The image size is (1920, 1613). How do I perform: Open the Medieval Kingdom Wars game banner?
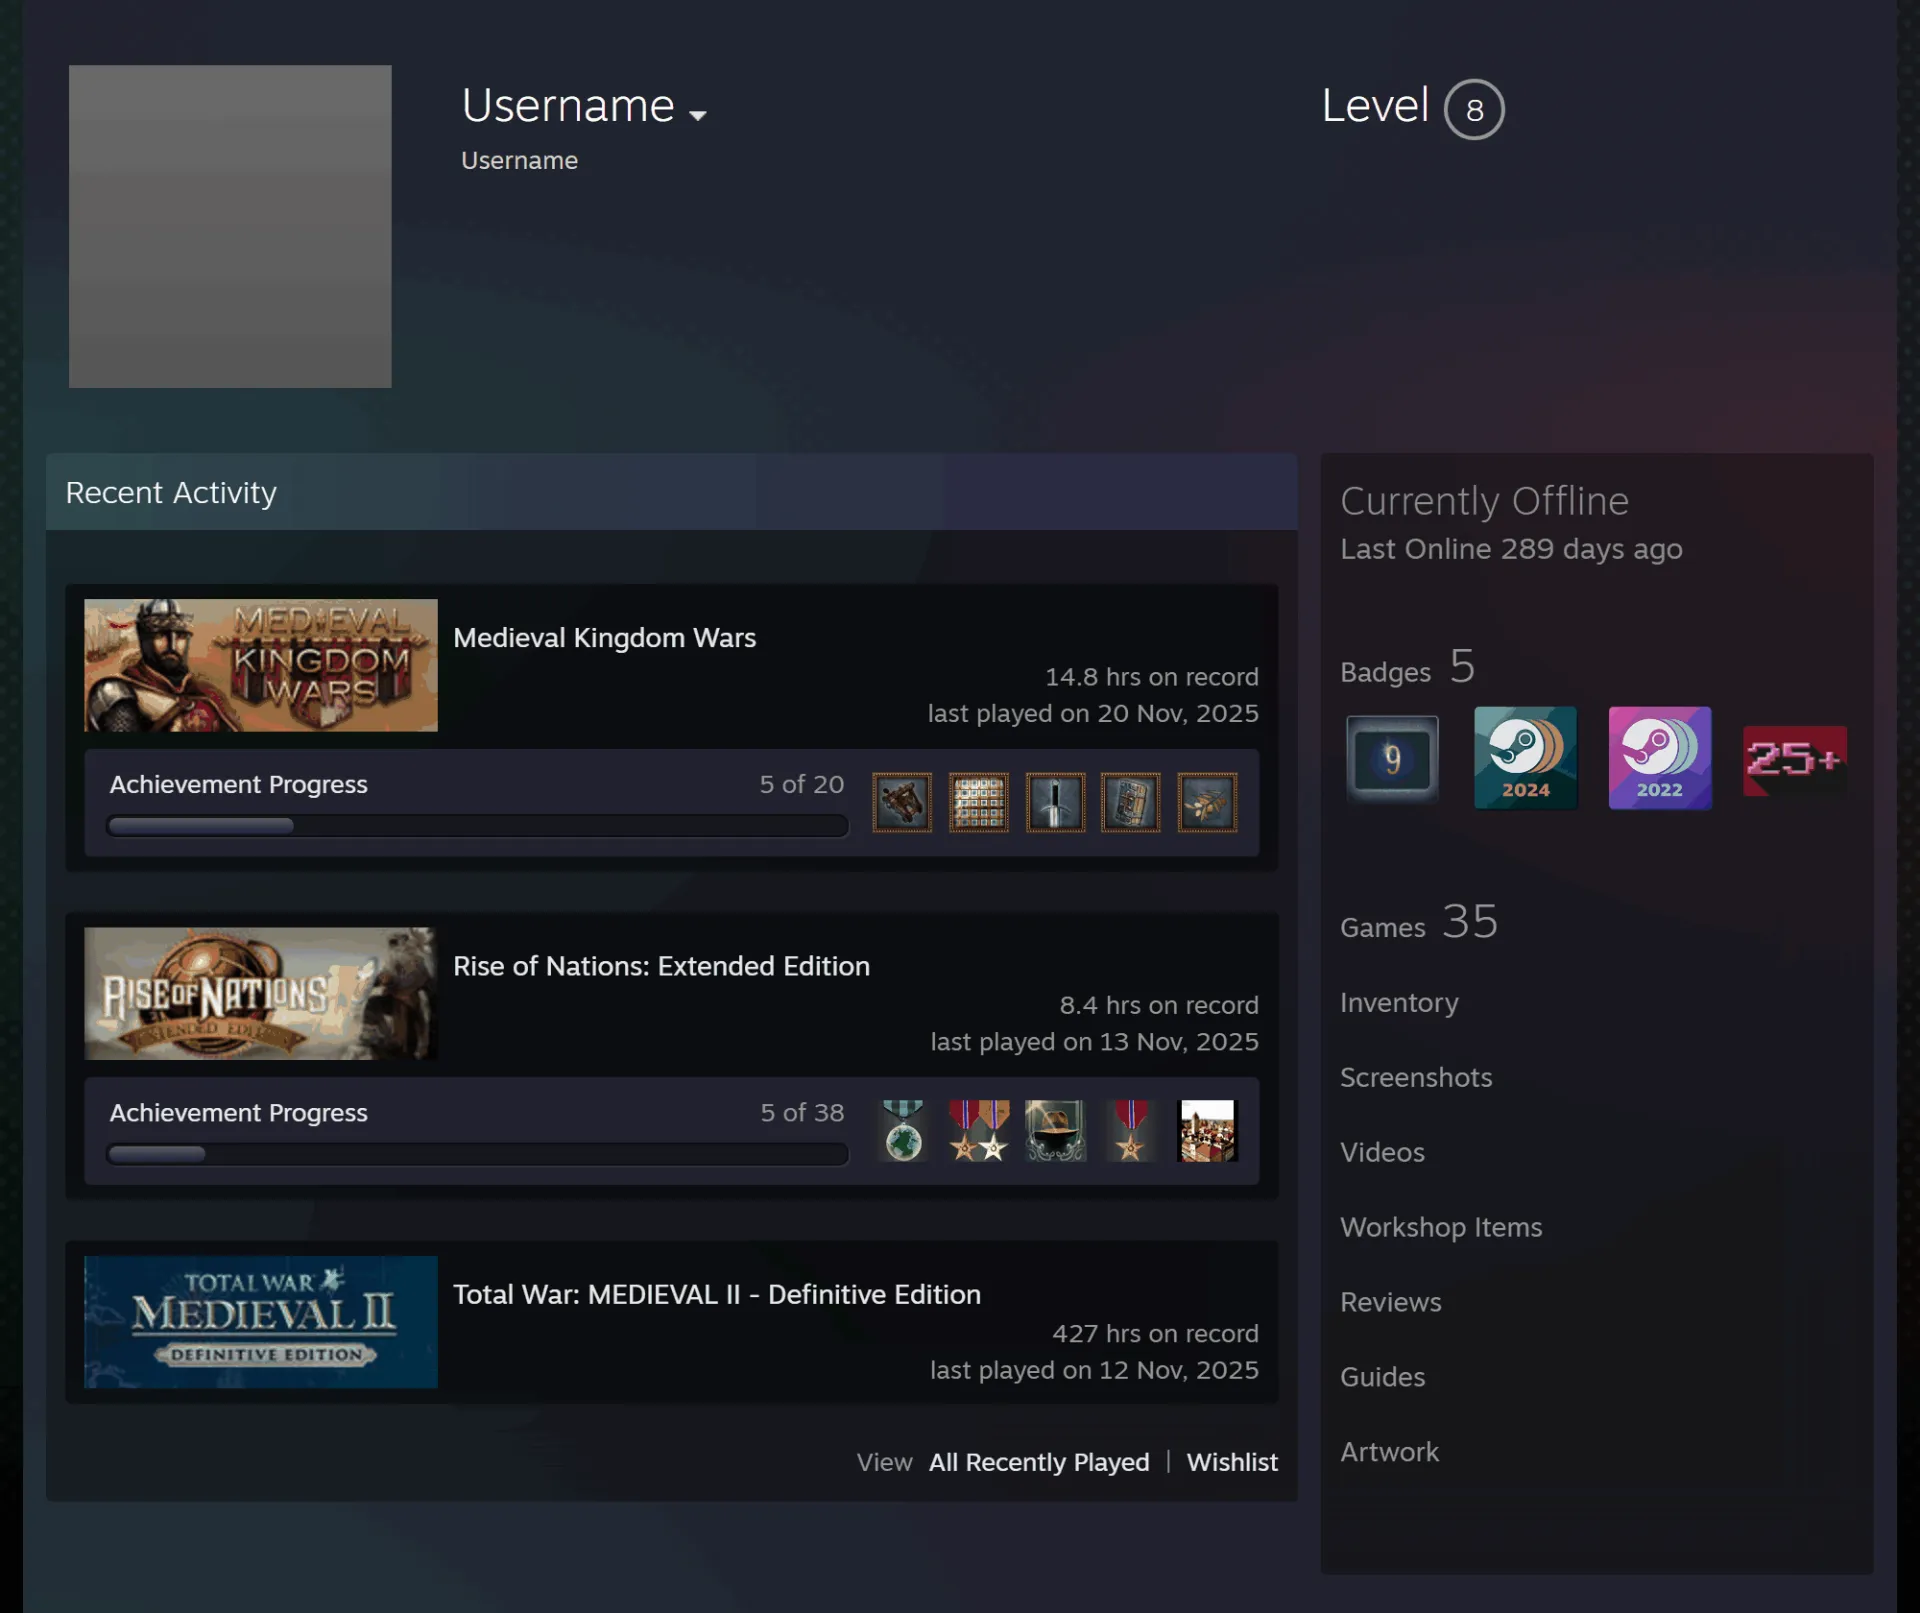261,665
